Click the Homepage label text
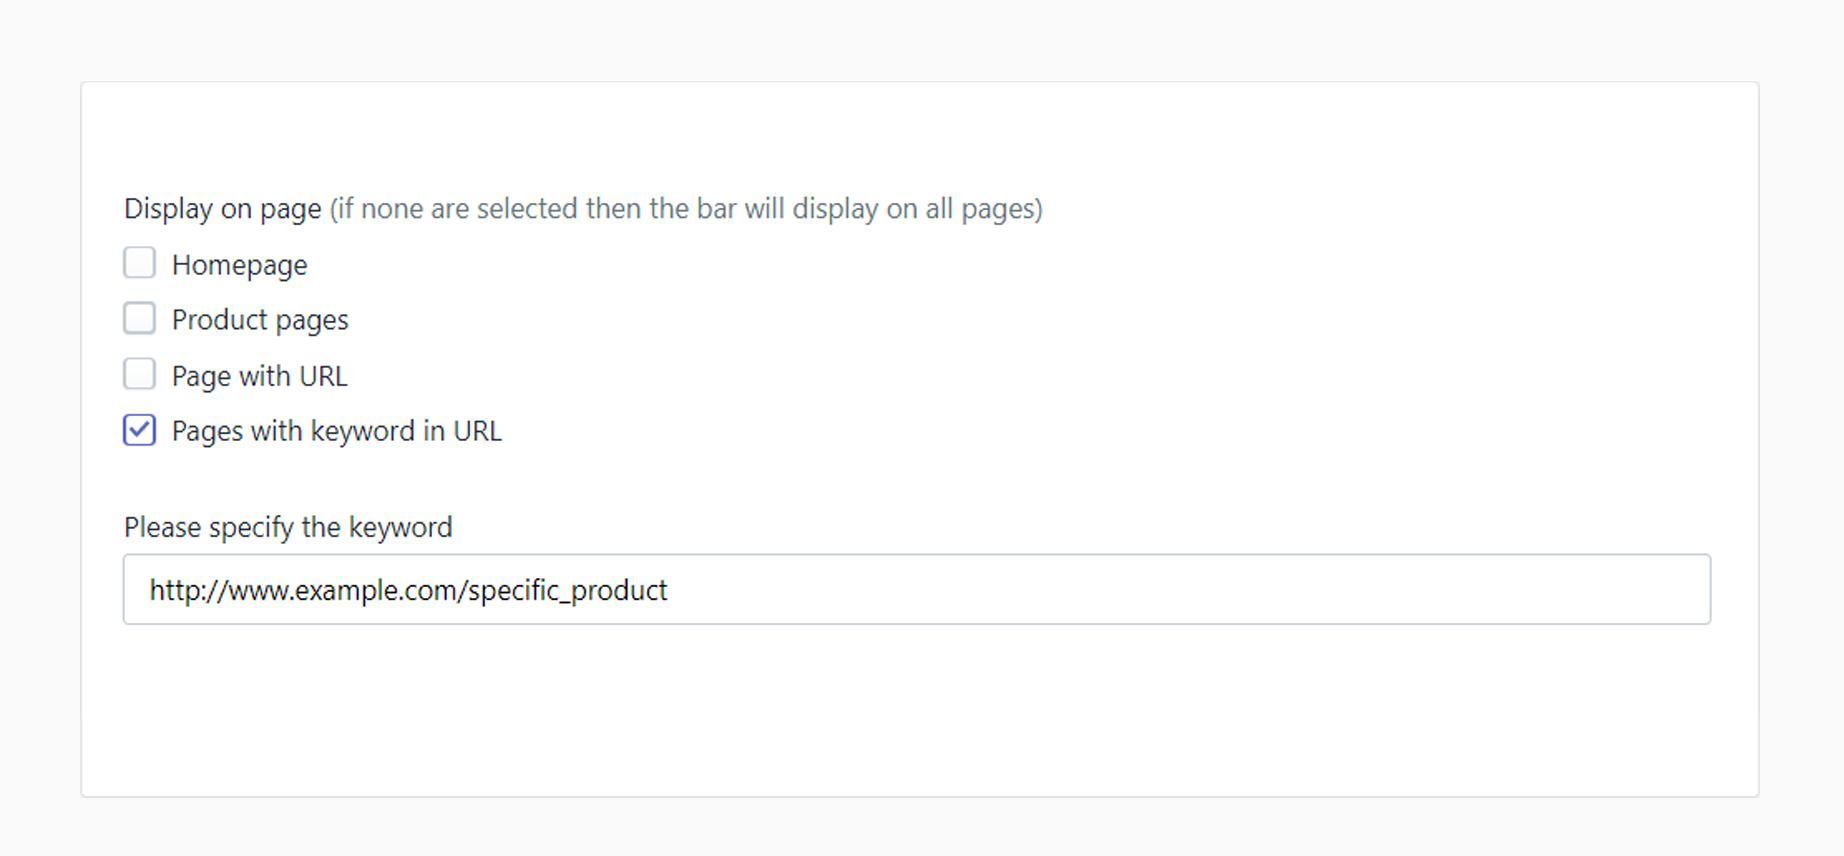Viewport: 1844px width, 856px height. click(x=239, y=265)
